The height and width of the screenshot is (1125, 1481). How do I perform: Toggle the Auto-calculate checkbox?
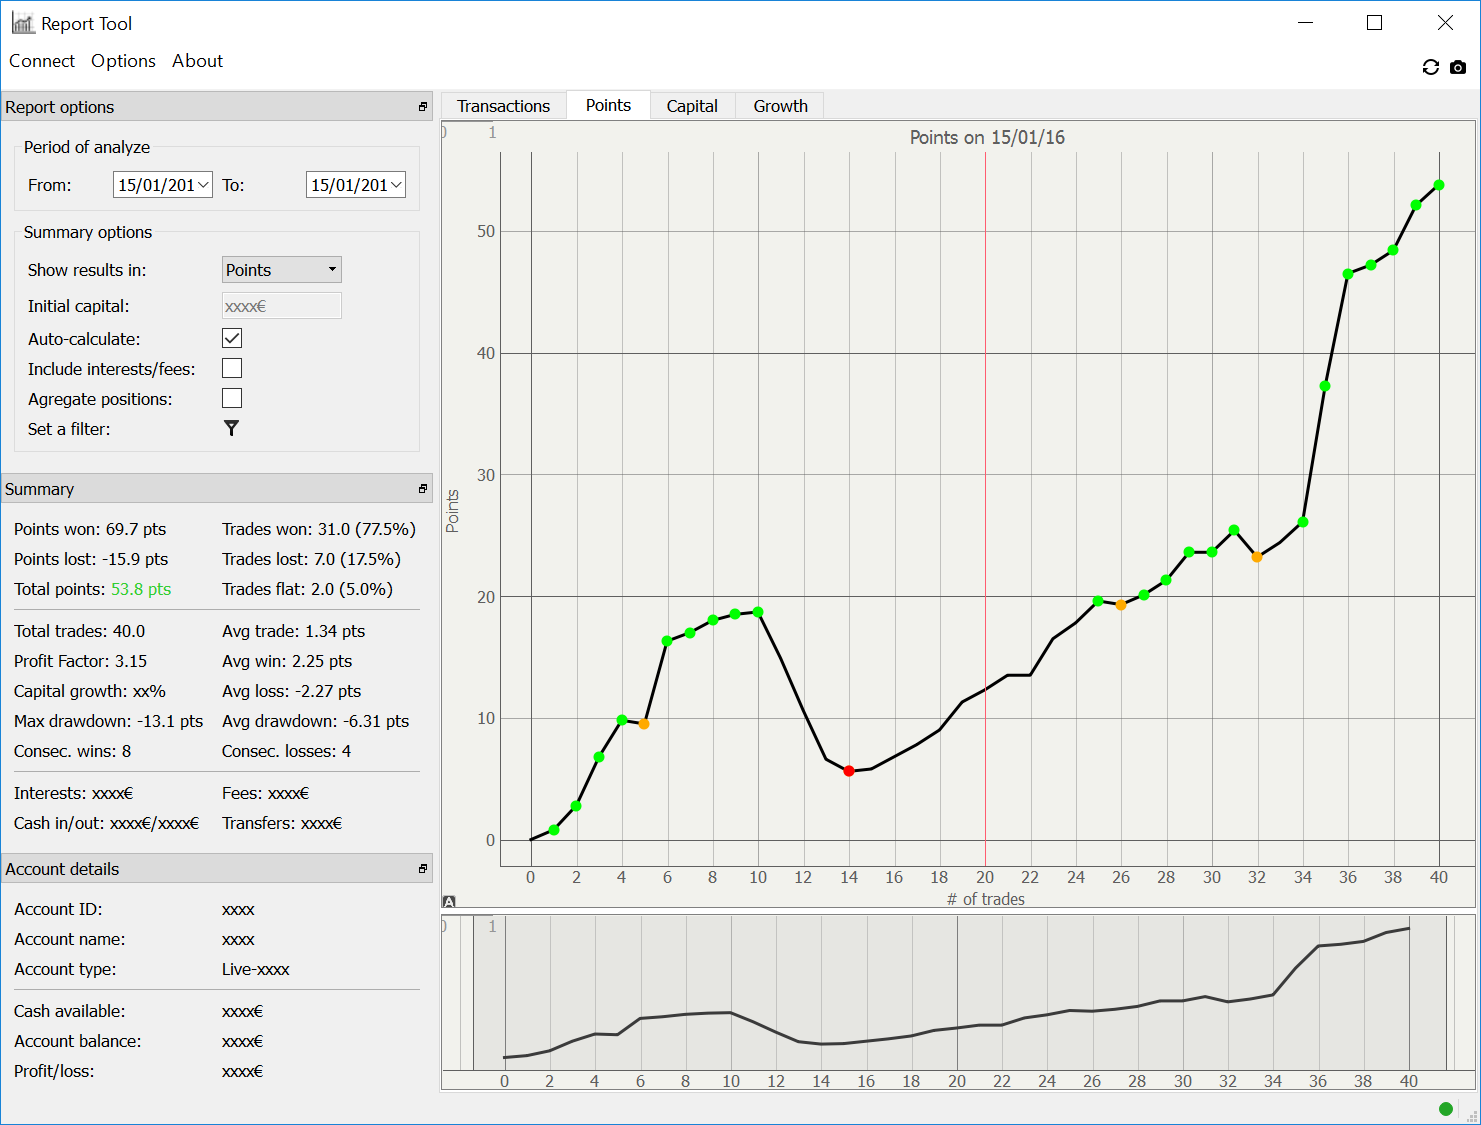coord(232,338)
